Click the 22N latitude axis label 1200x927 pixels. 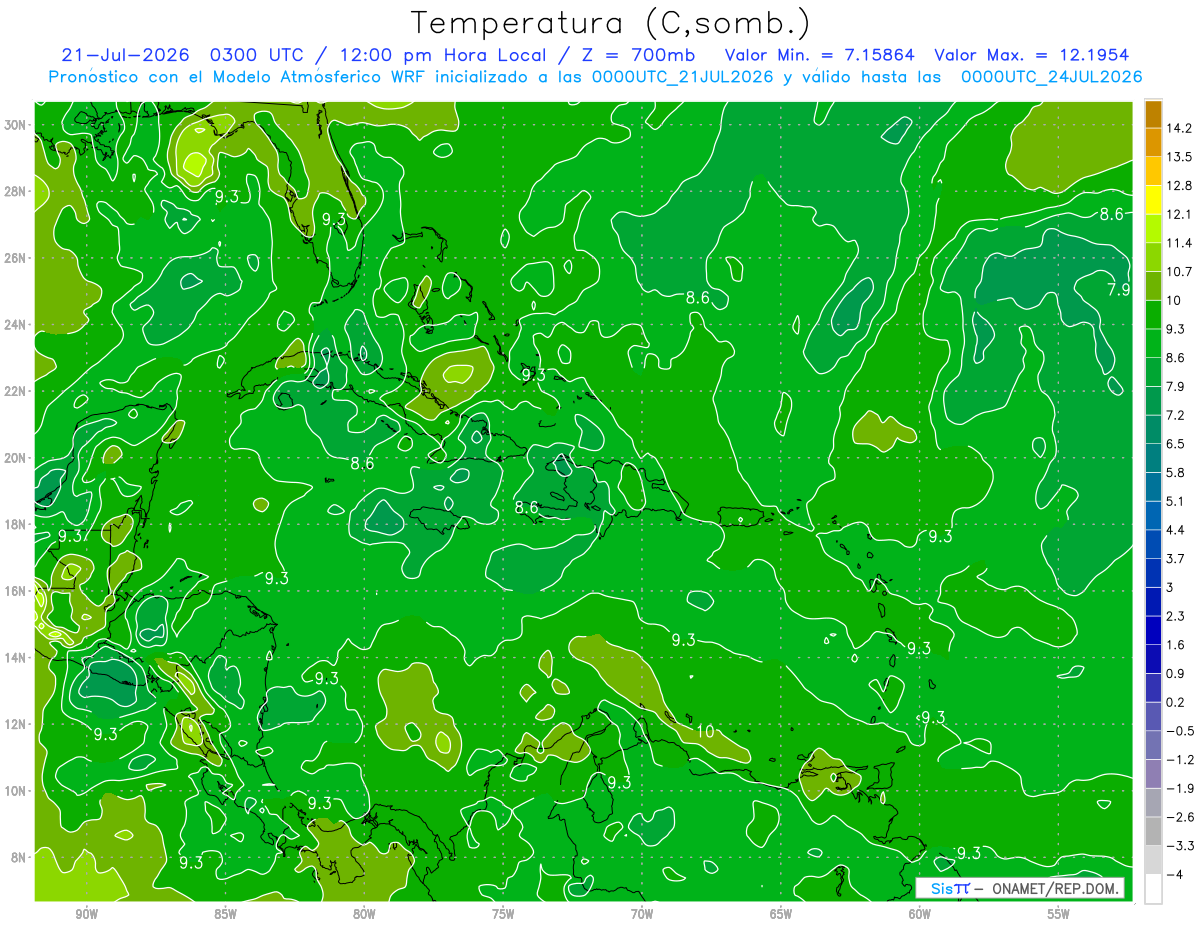[17, 391]
